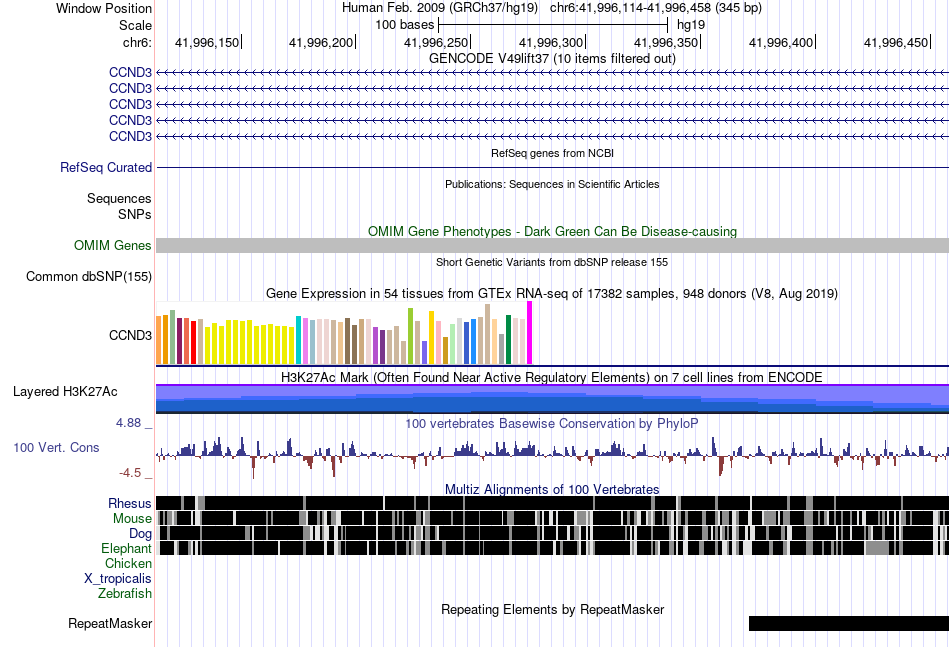Click the Scale track label
The width and height of the screenshot is (950, 647).
click(135, 25)
